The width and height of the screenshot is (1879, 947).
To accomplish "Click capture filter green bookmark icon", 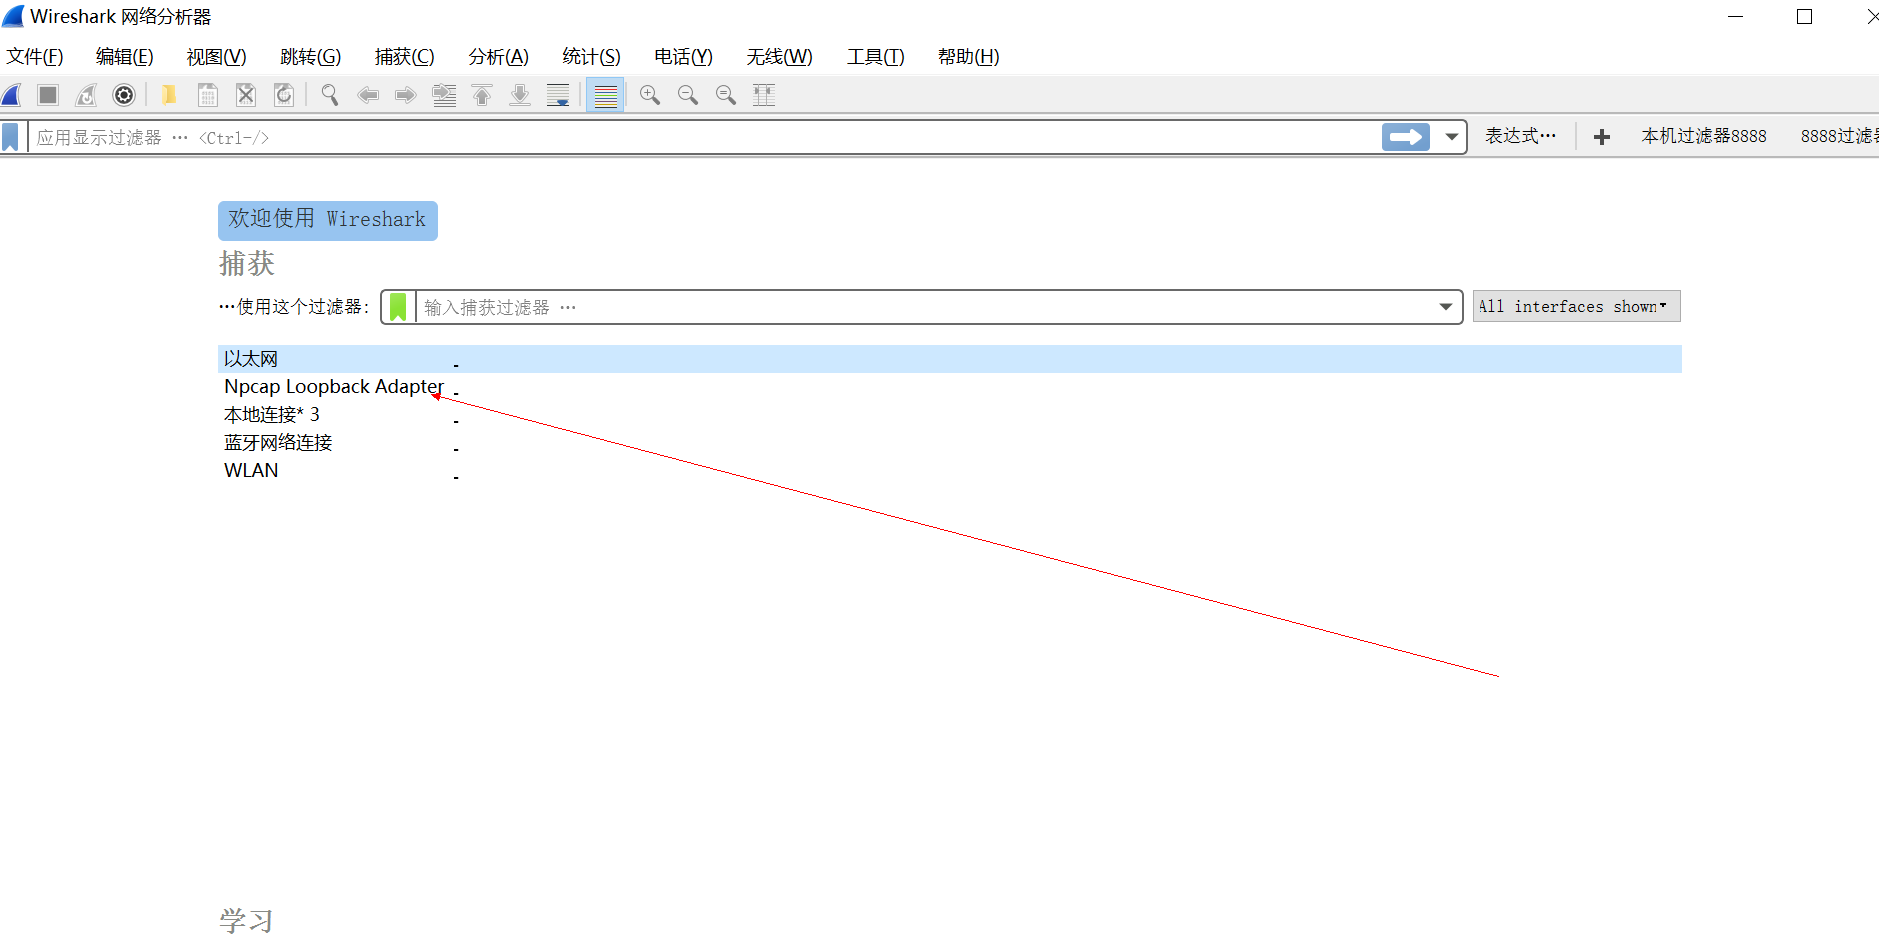I will 398,307.
